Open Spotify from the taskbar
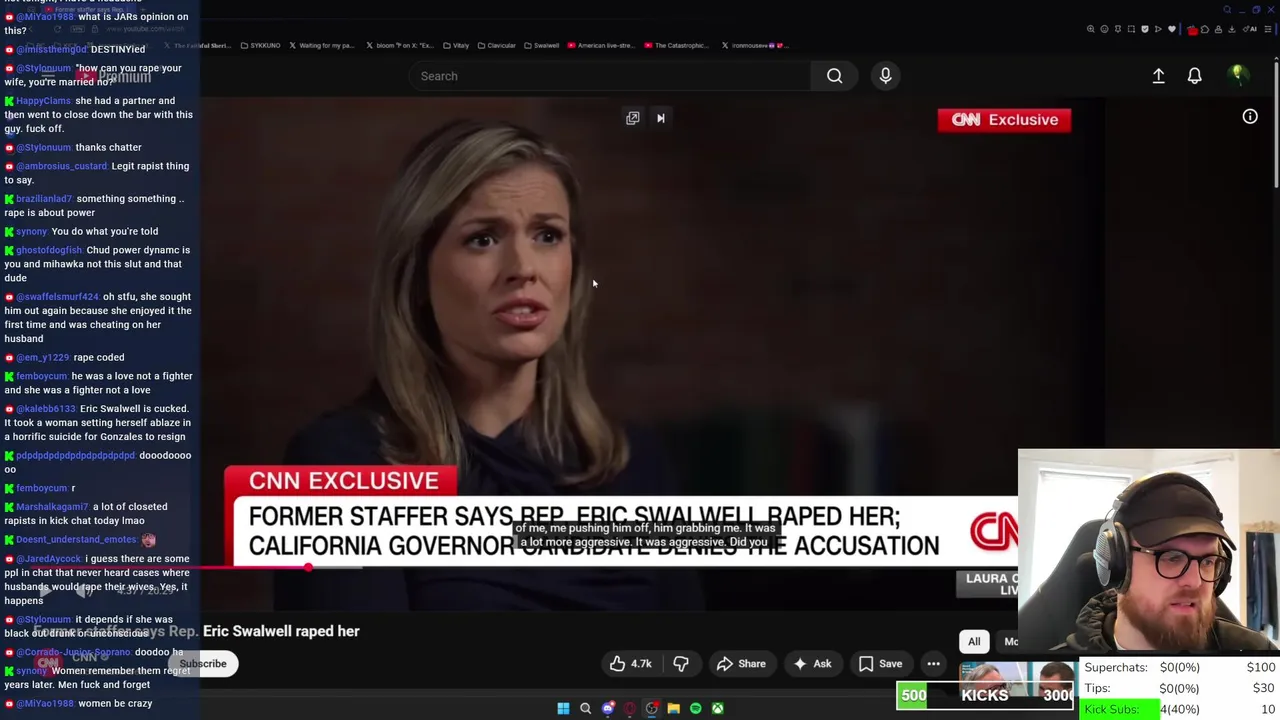 coord(695,708)
